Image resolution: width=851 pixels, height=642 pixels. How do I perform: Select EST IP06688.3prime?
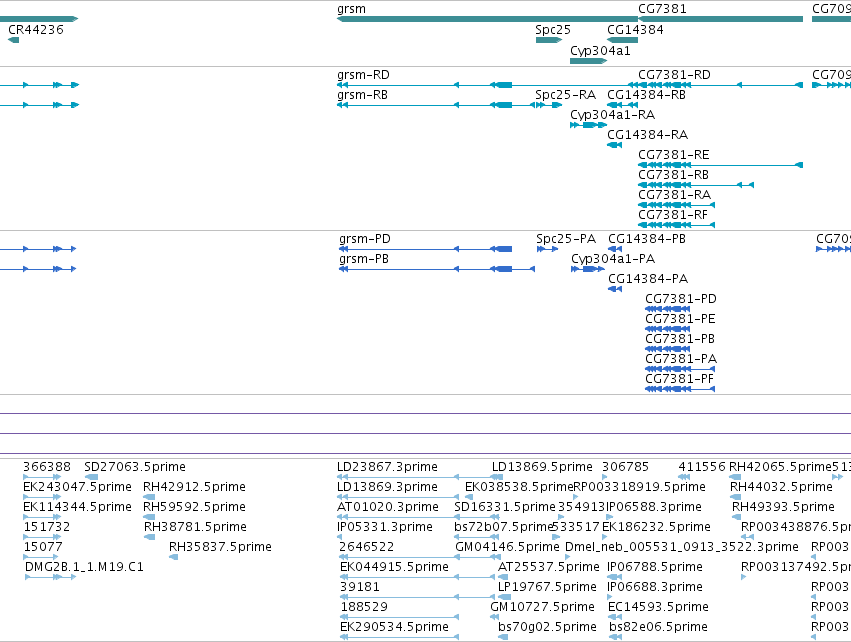(610, 597)
